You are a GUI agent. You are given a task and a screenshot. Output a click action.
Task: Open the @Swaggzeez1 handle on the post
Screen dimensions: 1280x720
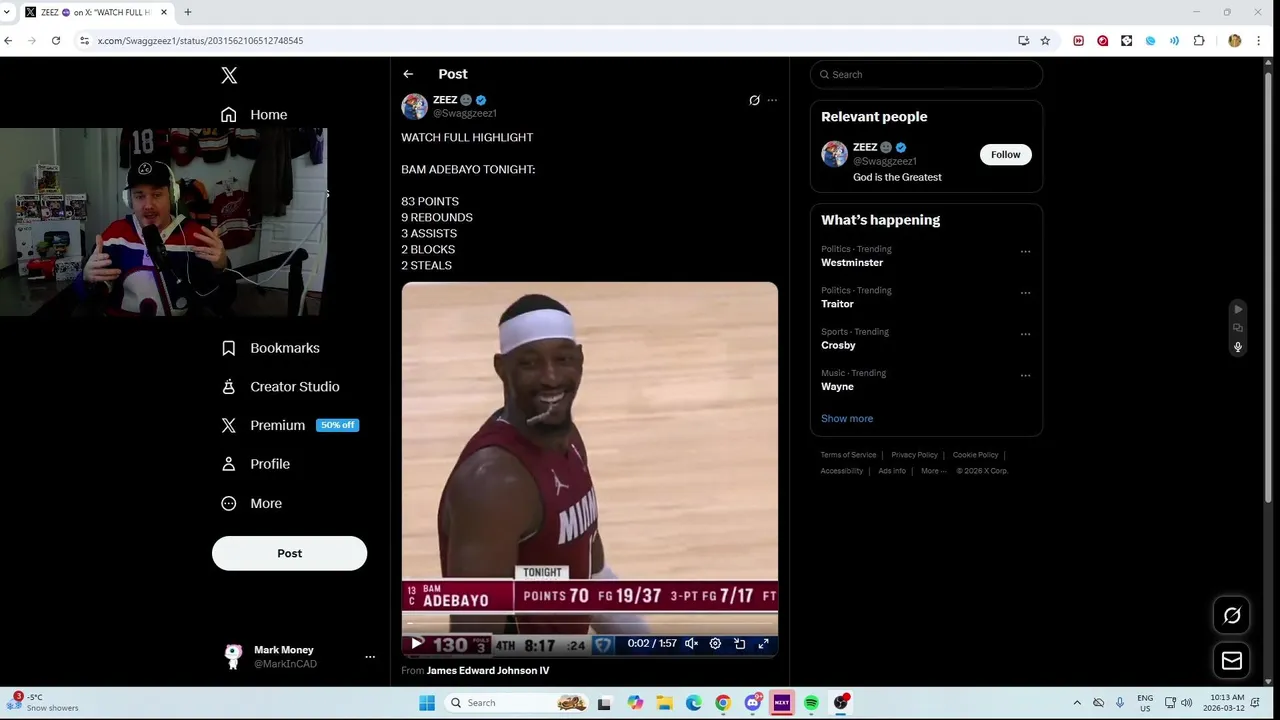click(464, 114)
